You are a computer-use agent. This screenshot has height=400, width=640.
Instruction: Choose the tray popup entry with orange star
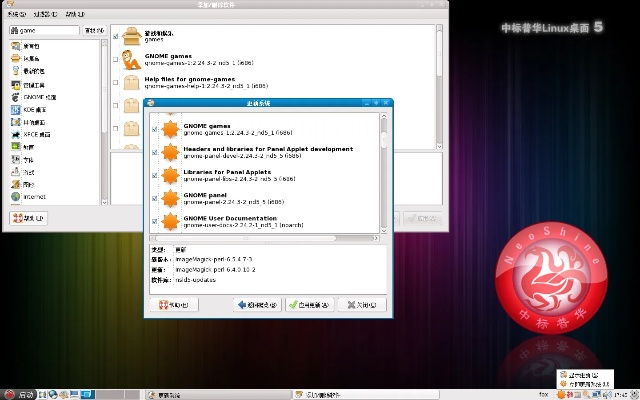[x=584, y=384]
